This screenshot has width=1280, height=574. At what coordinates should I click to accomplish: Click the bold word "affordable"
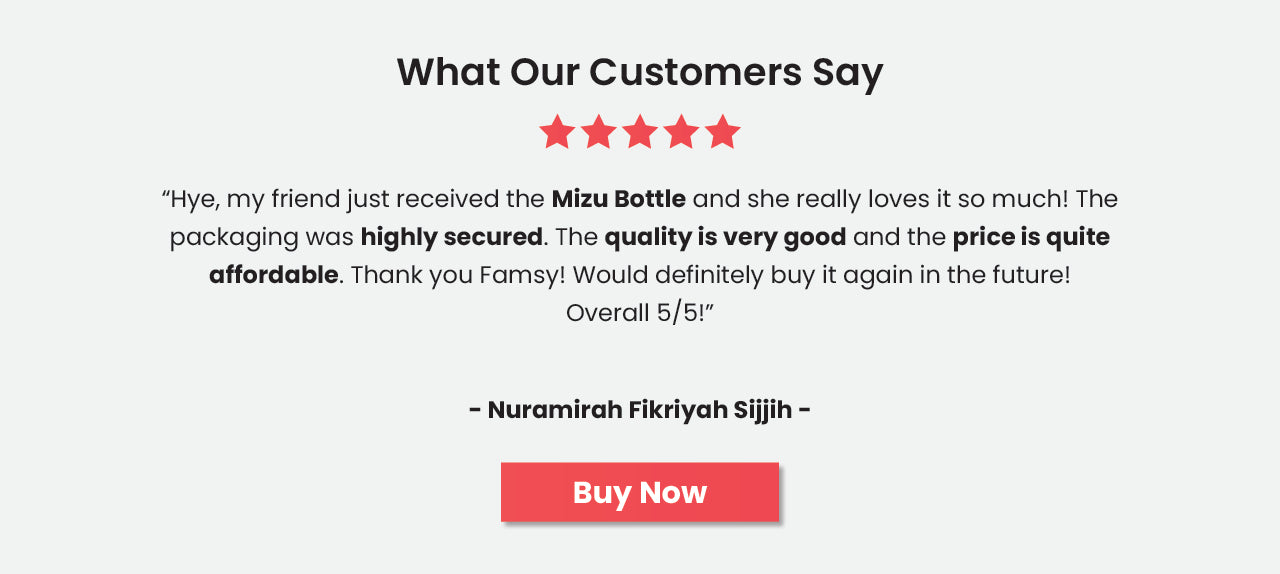click(273, 275)
